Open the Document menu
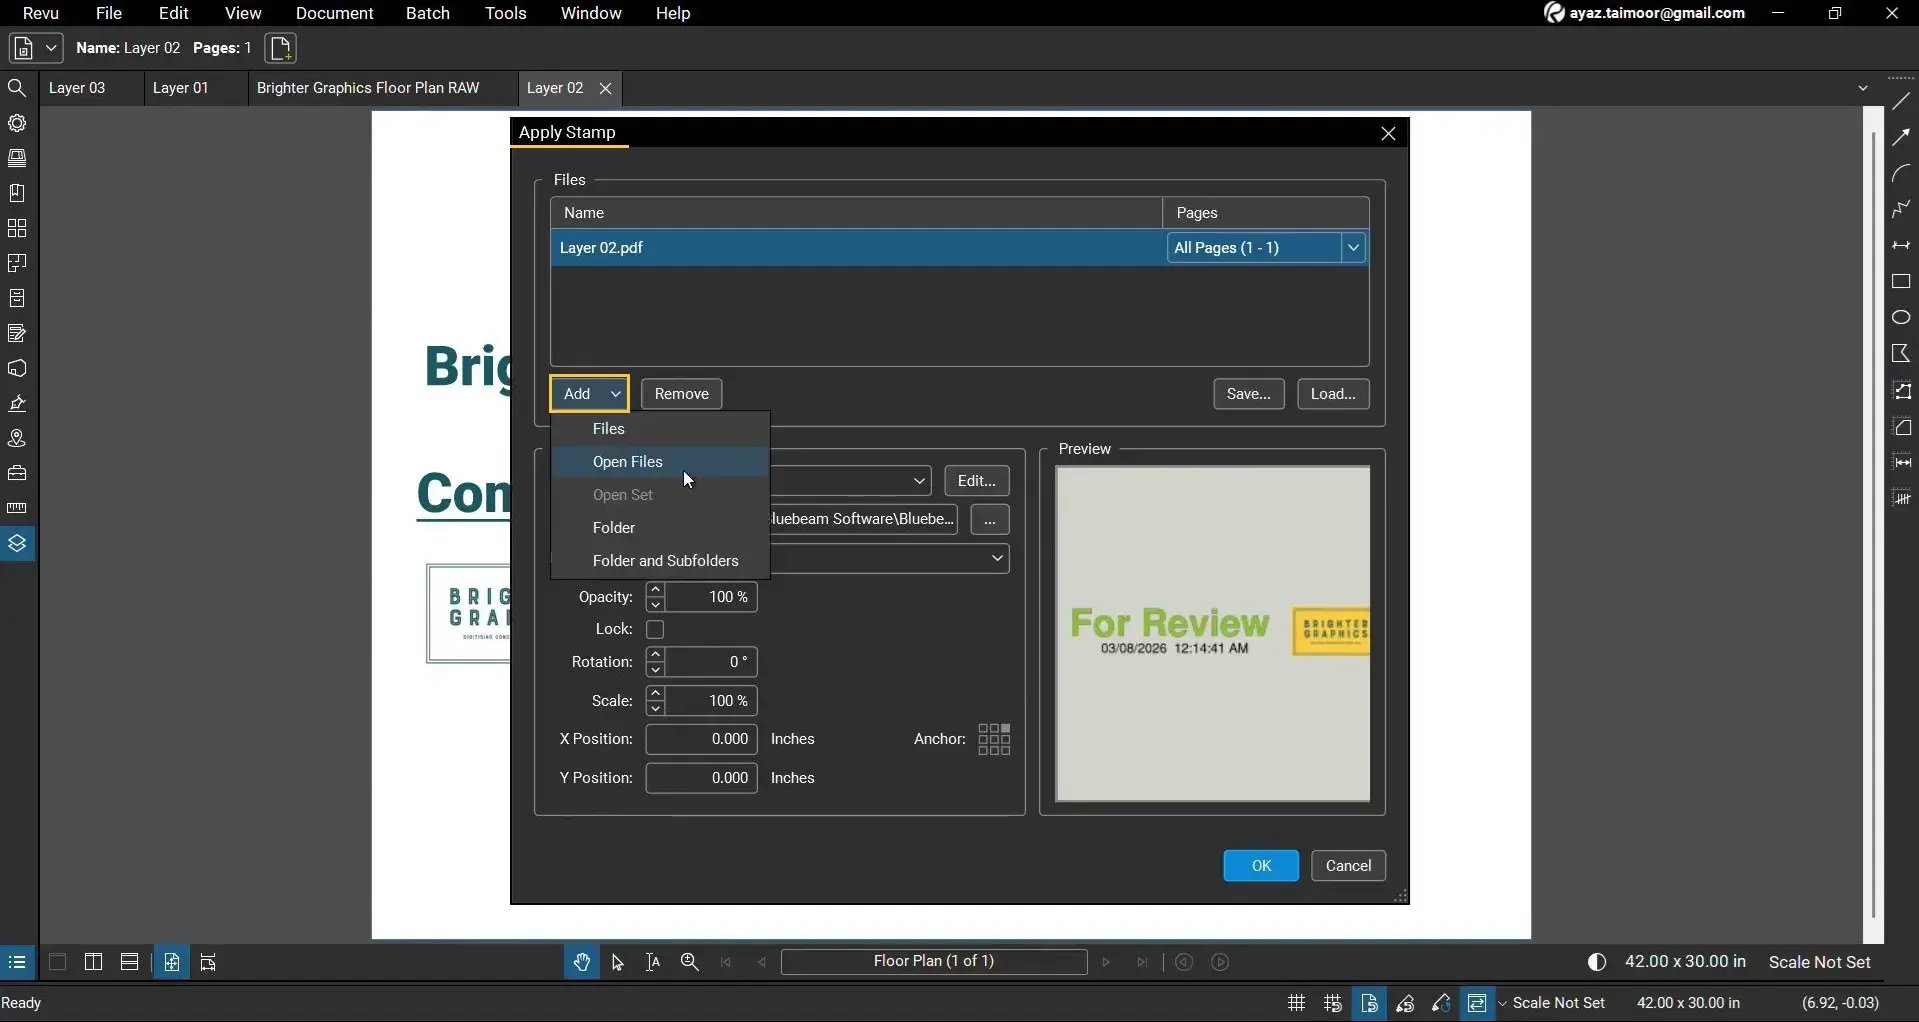1919x1022 pixels. click(334, 13)
